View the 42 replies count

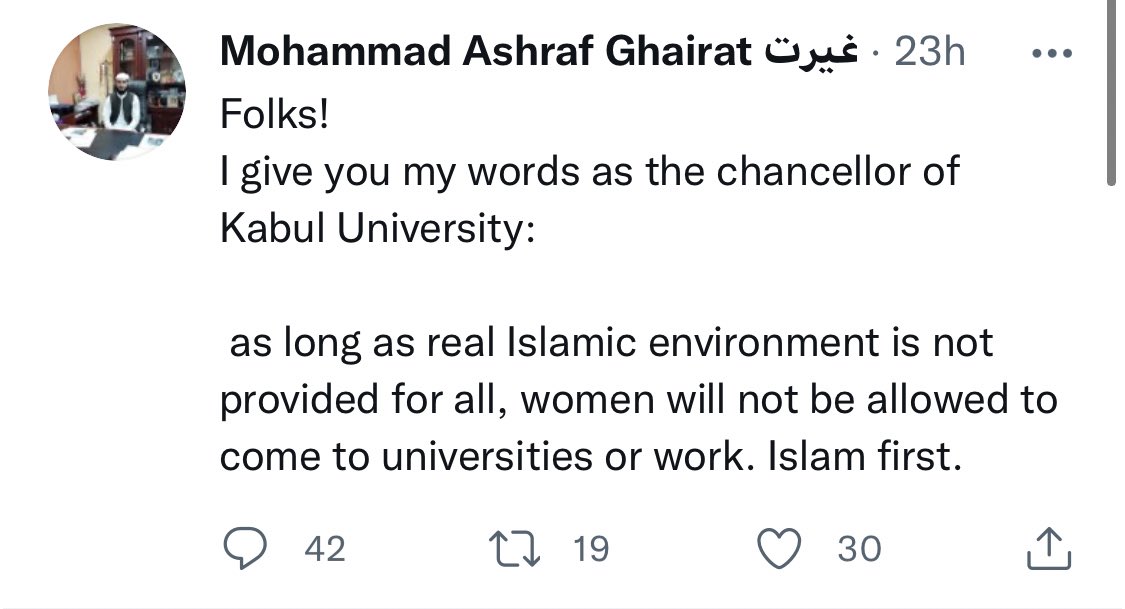(324, 549)
